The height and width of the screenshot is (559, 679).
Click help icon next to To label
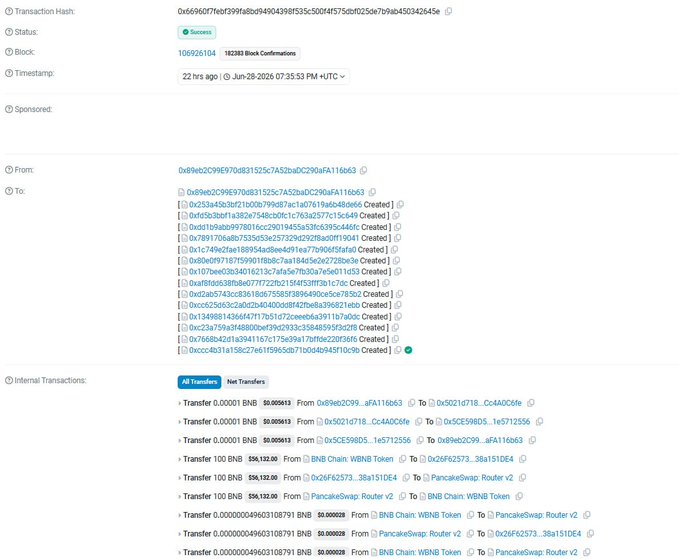(9, 191)
